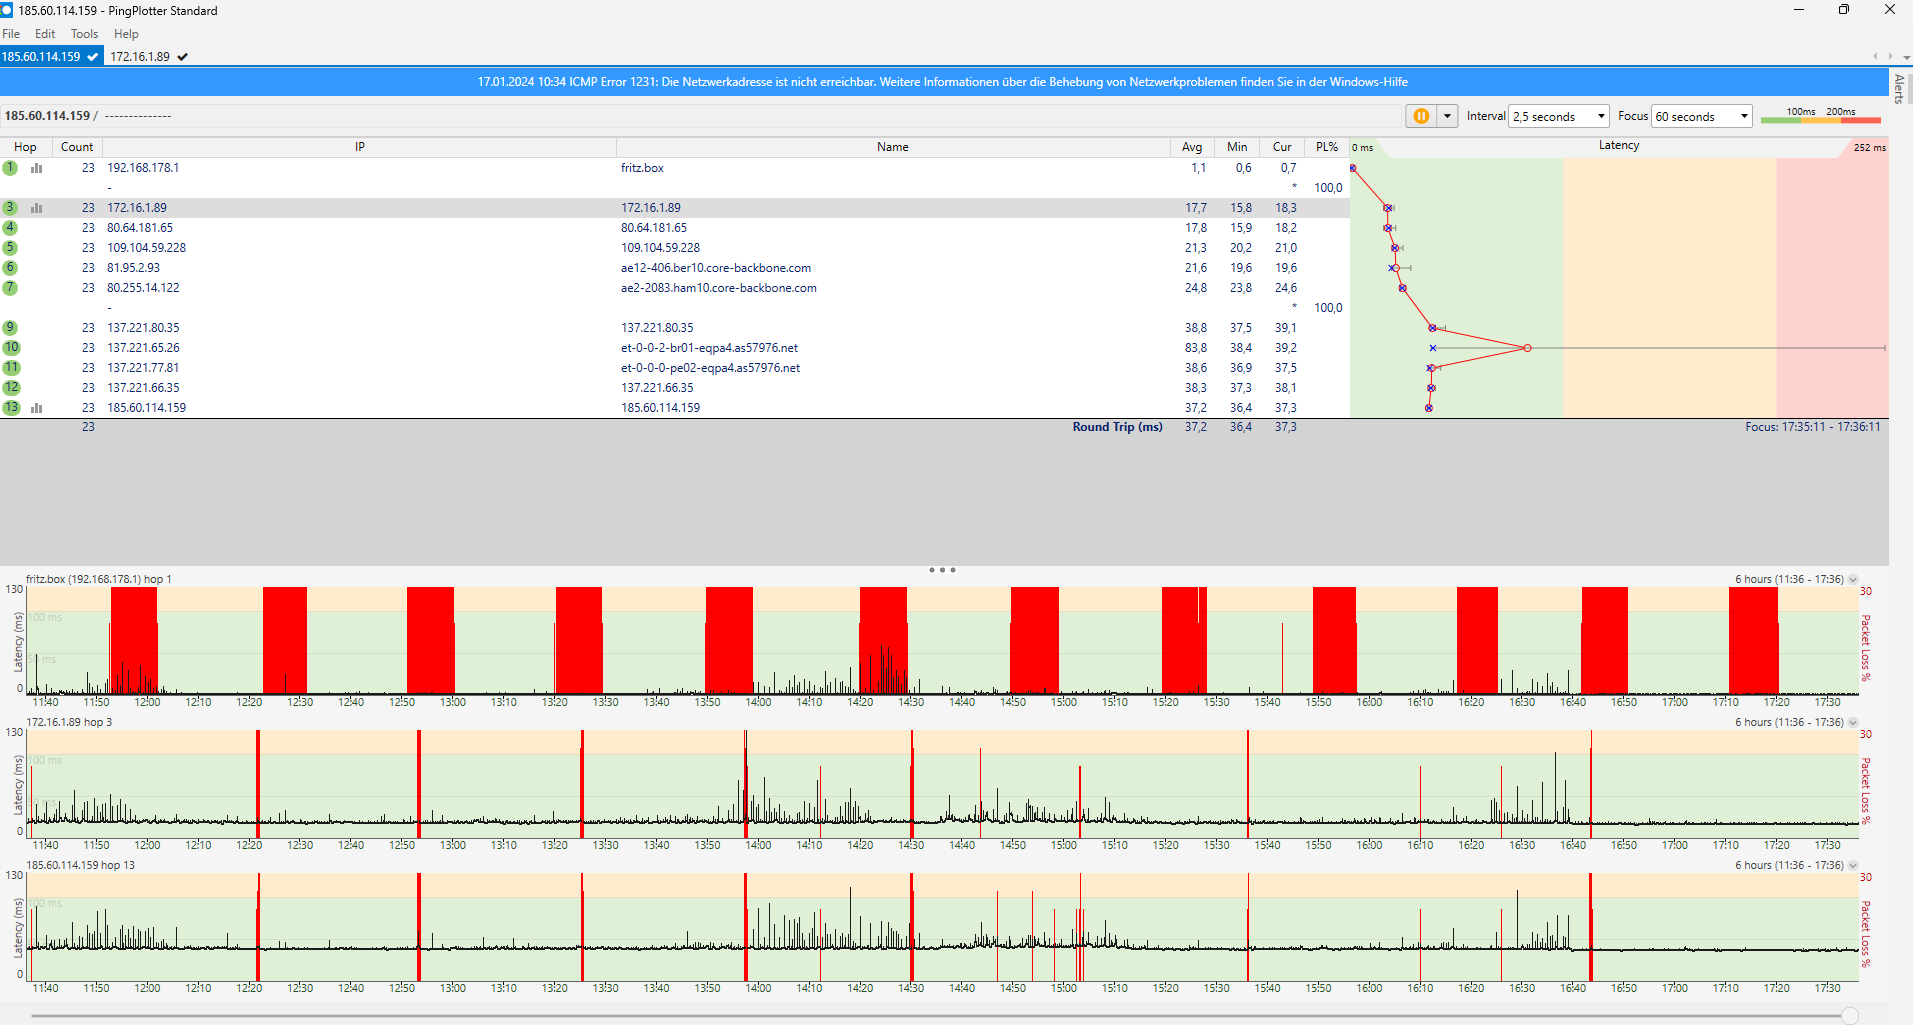
Task: Toggle the graph icon for hop 1
Action: (37, 168)
